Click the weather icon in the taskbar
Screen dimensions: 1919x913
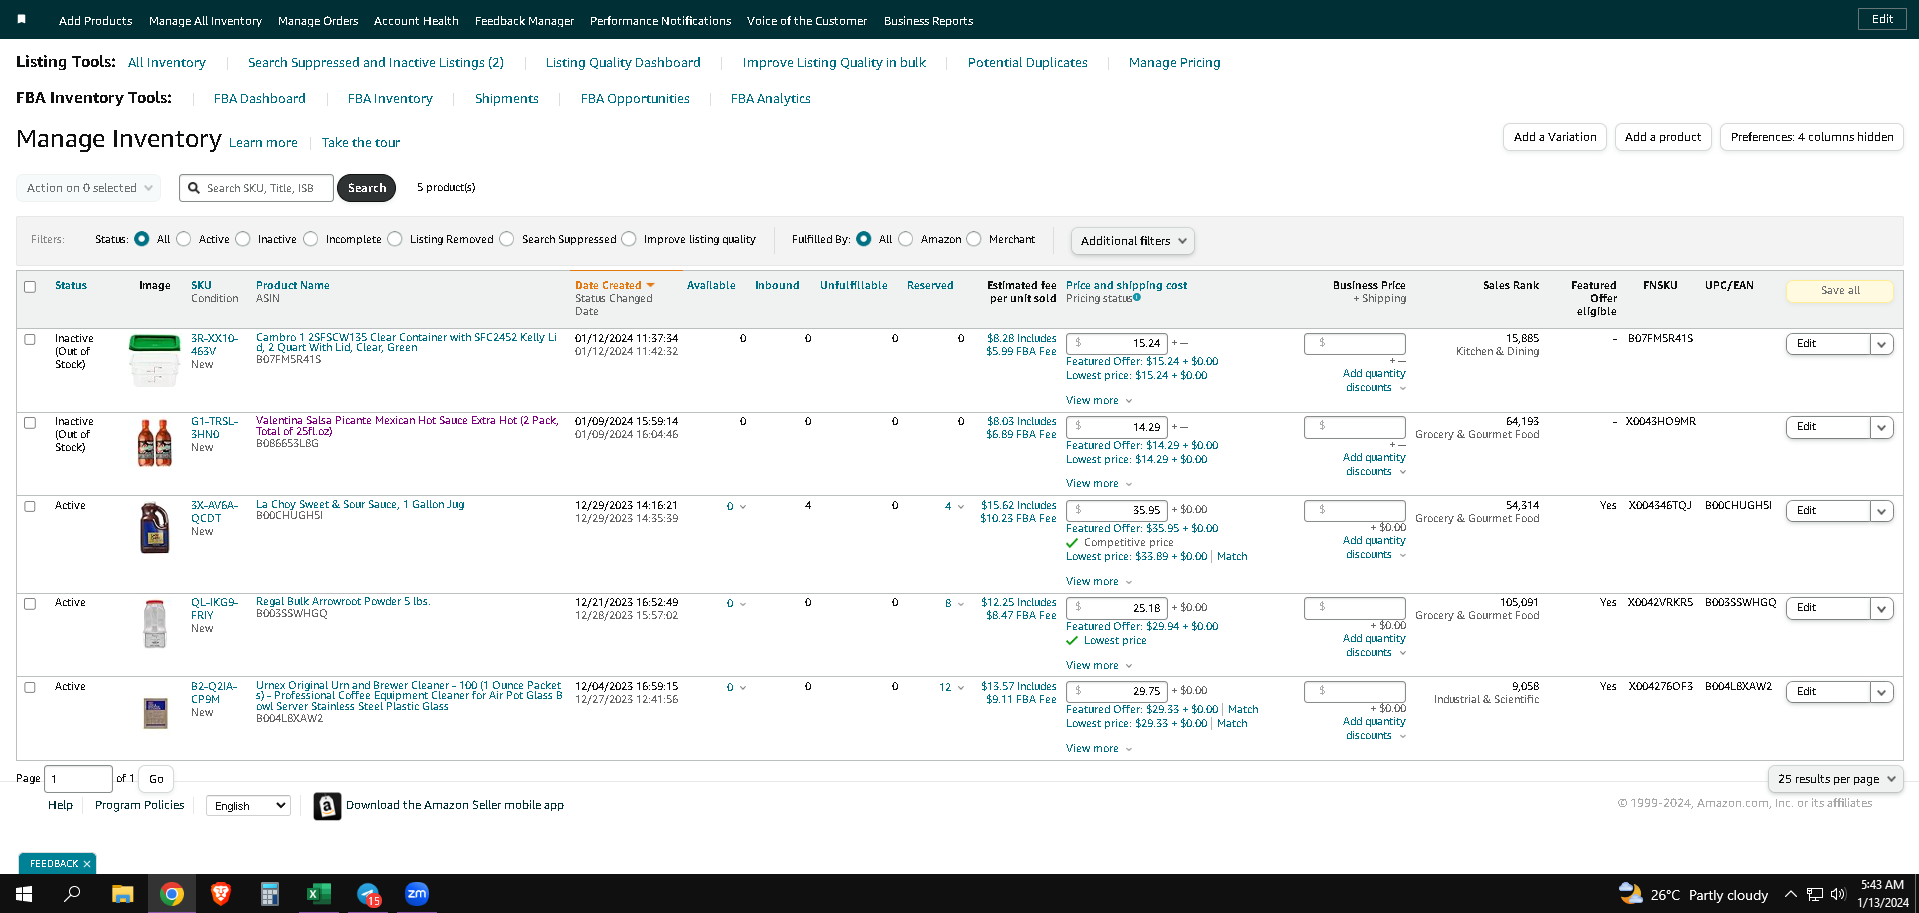(1631, 894)
